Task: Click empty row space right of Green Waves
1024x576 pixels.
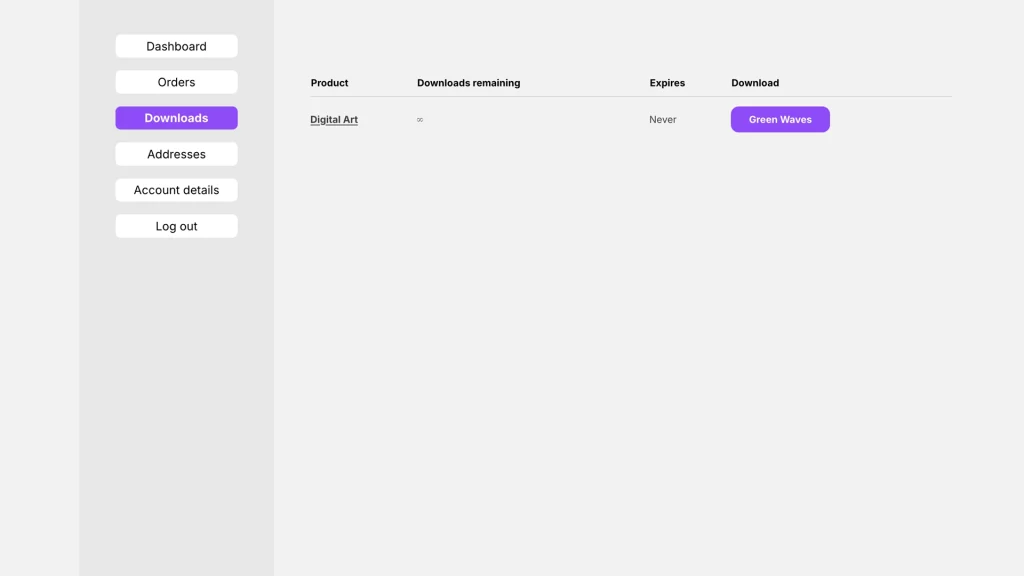Action: tap(890, 120)
